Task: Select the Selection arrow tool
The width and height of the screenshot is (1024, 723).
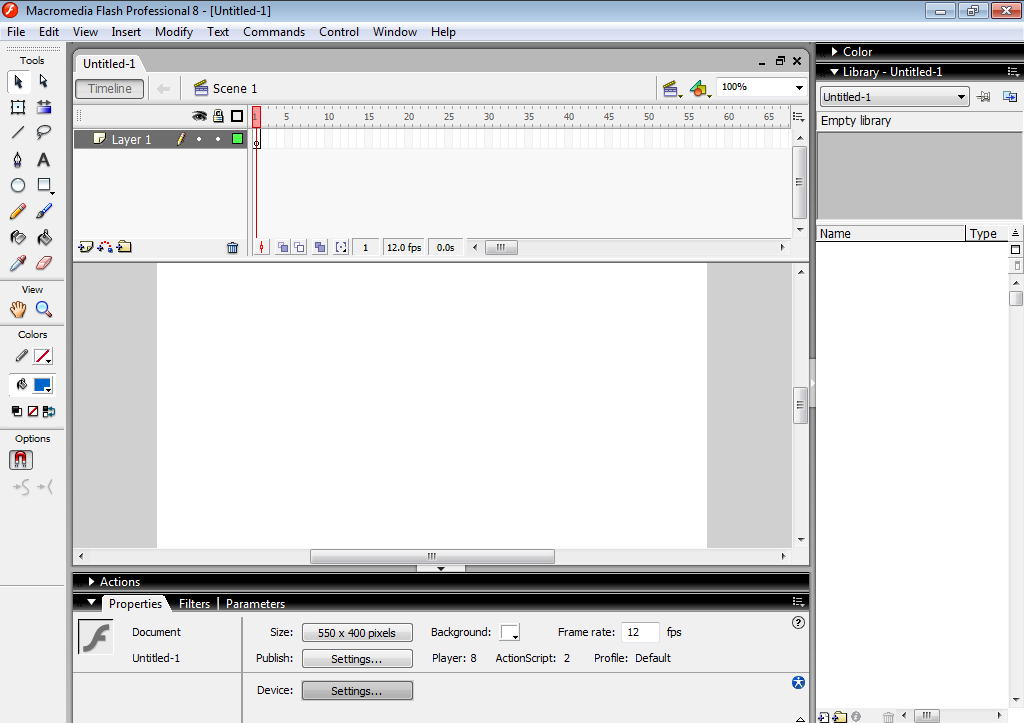Action: pos(18,82)
